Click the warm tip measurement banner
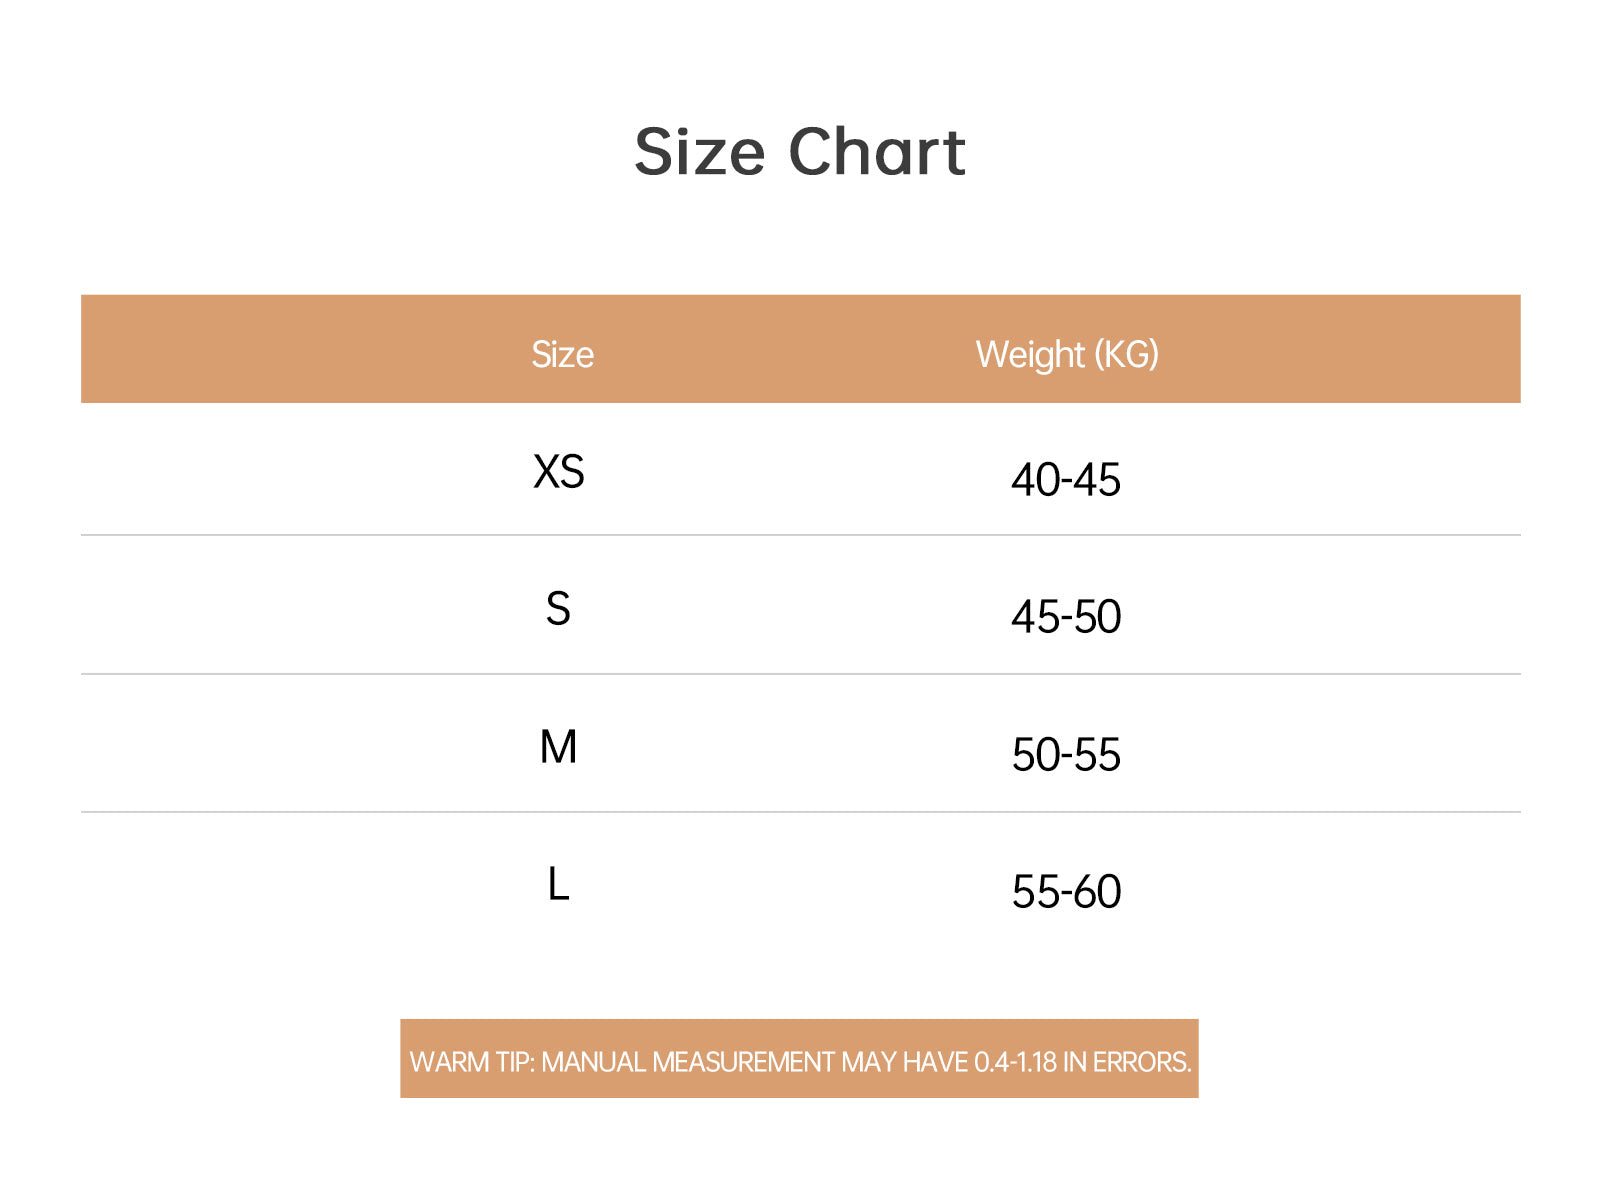1600x1200 pixels. 799,1059
